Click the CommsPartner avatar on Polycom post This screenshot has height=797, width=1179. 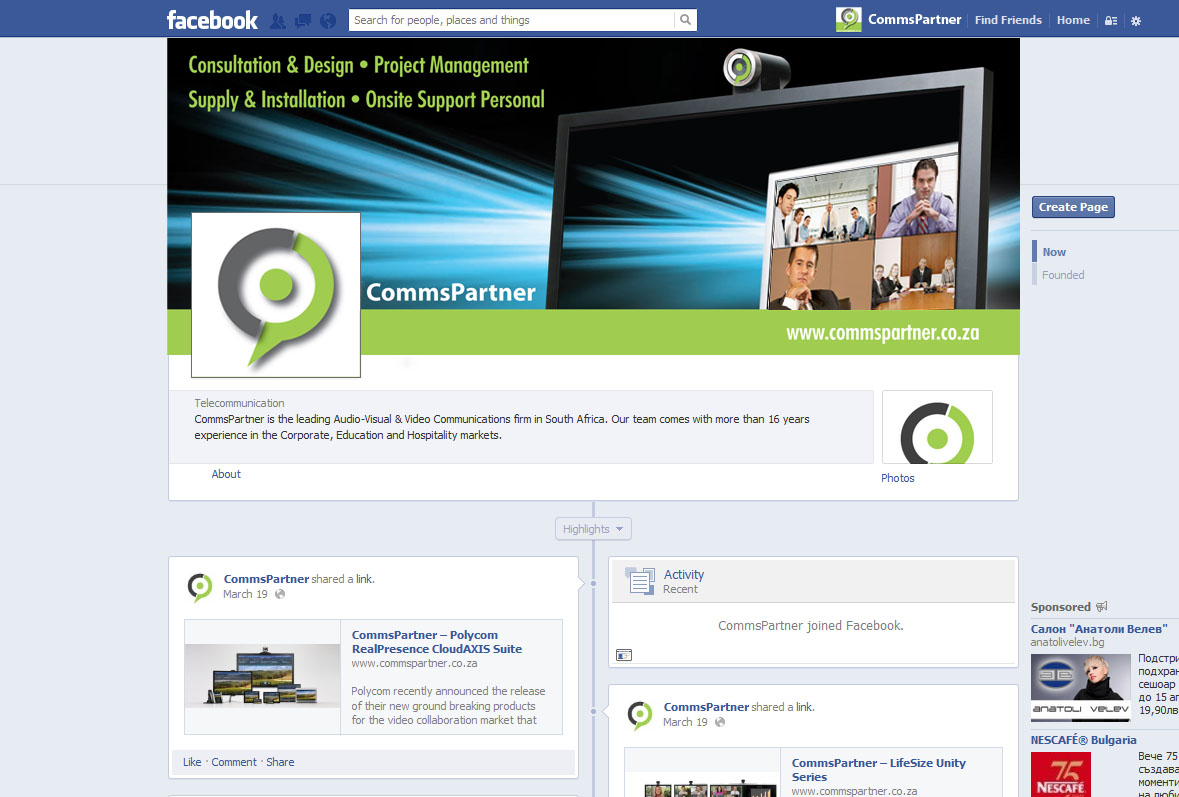[200, 587]
